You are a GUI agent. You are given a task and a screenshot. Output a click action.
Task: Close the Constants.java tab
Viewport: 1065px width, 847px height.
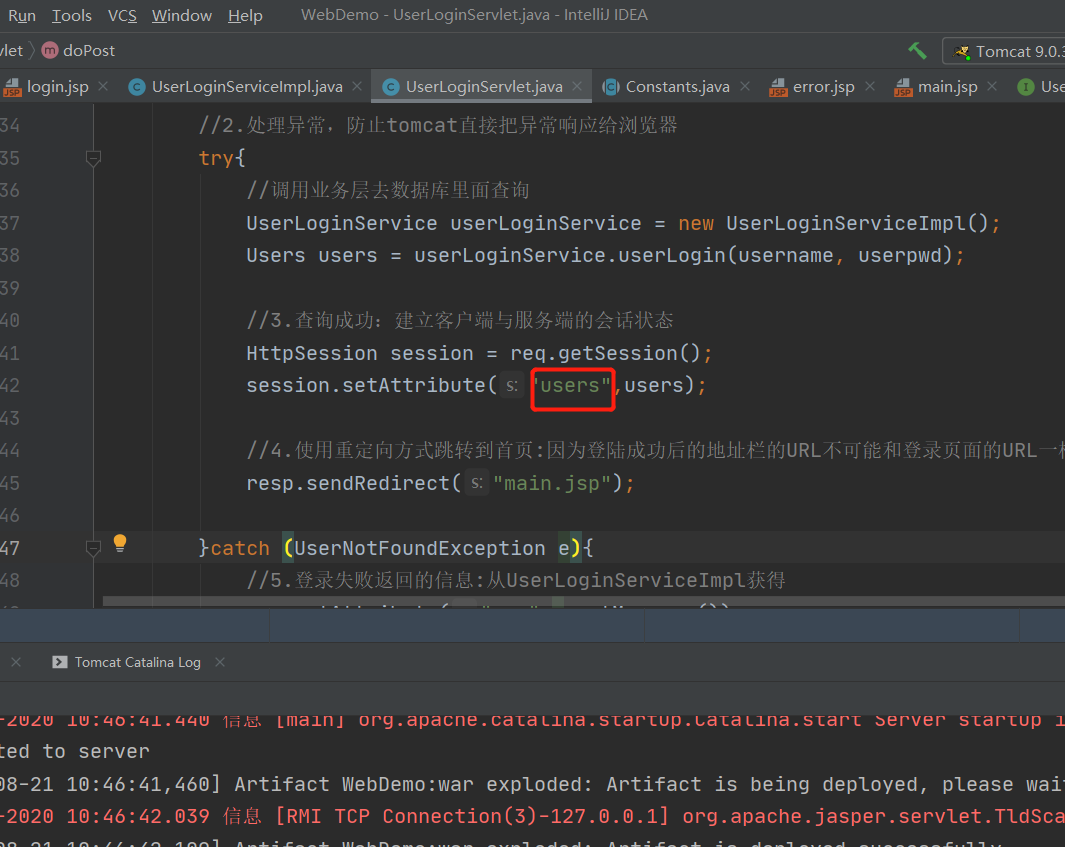click(745, 86)
